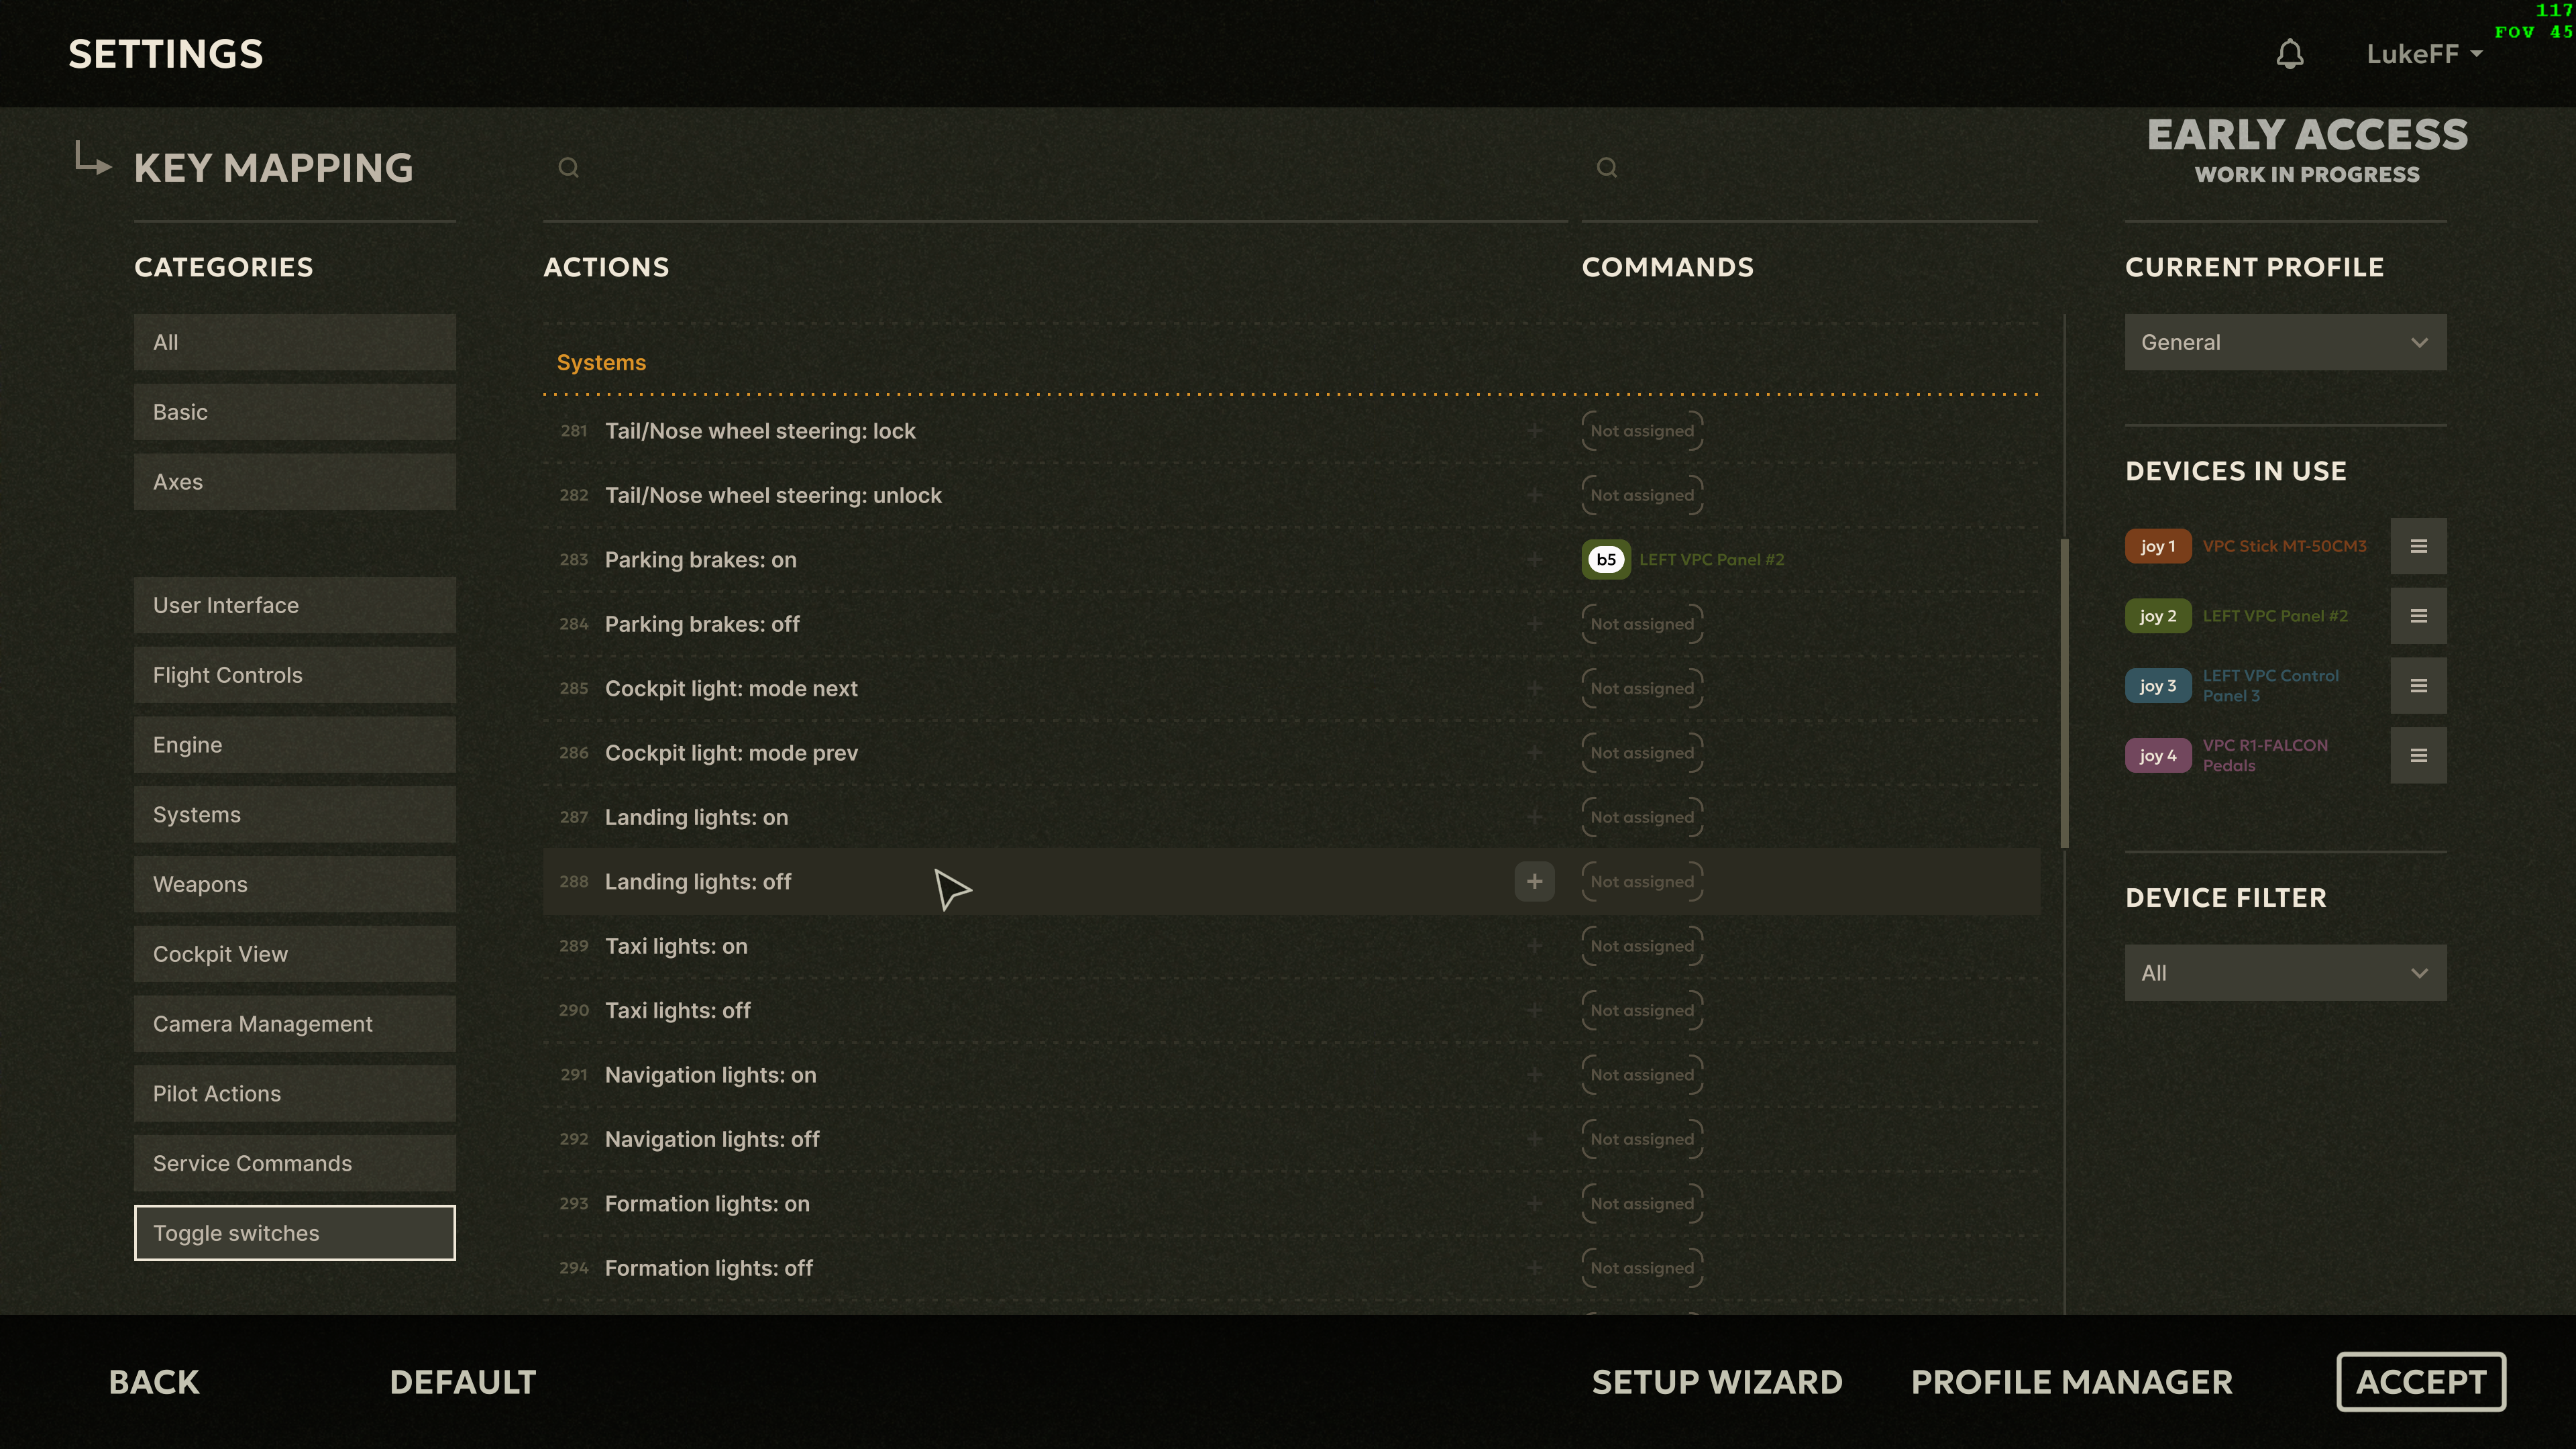
Task: Click the actions list vertical scrollbar
Action: tap(2065, 694)
